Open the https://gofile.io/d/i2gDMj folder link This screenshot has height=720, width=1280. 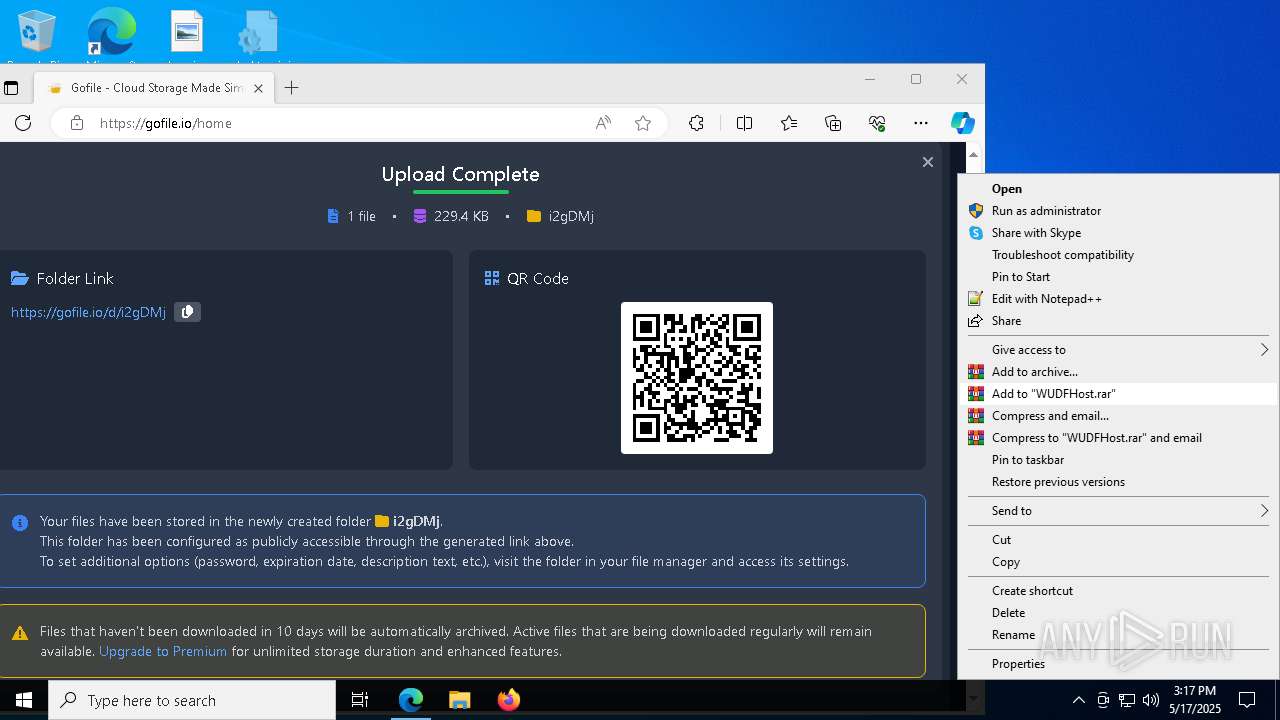[88, 312]
